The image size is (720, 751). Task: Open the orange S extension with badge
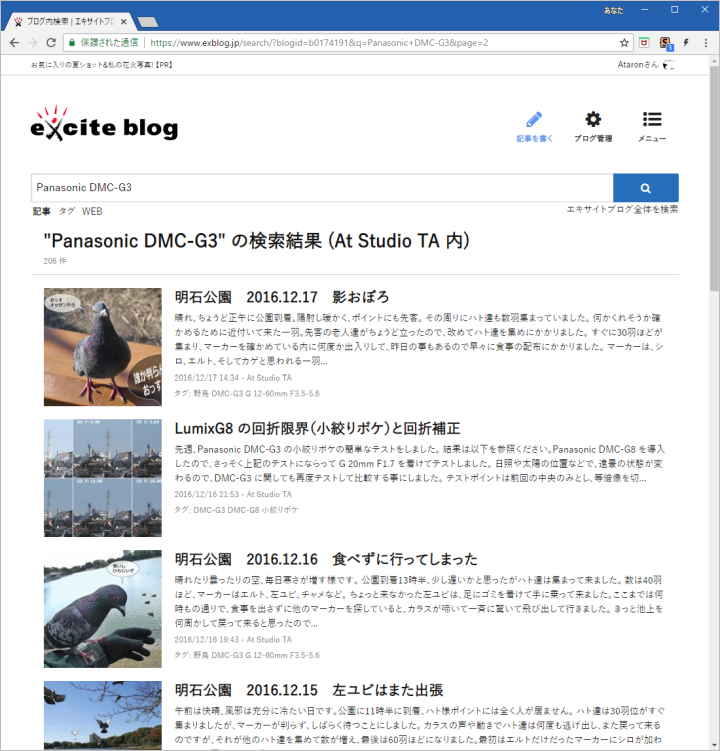tap(666, 43)
